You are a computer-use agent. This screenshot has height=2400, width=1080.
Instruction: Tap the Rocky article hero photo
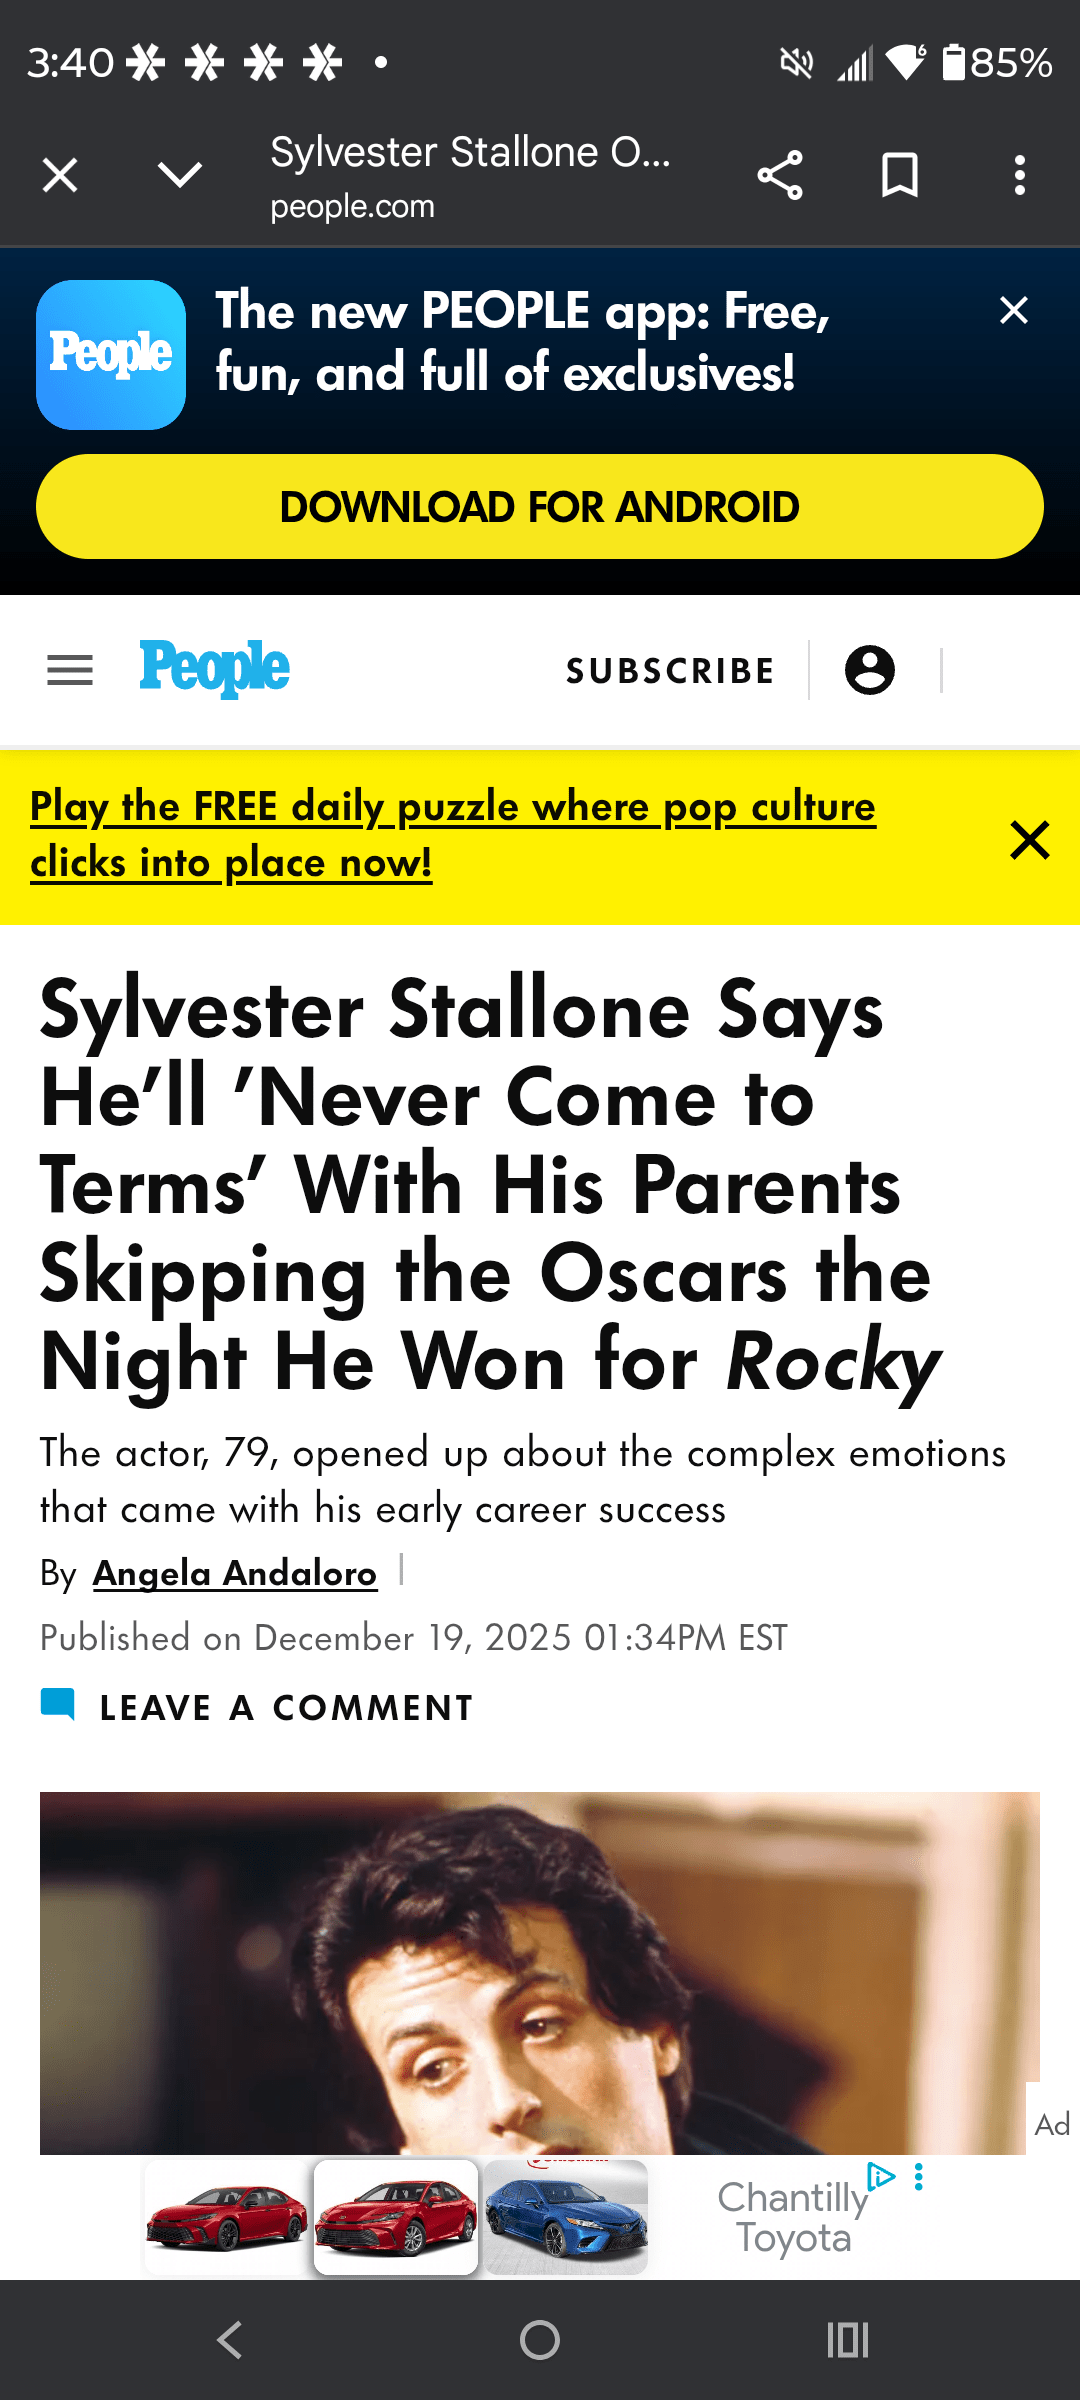(x=540, y=1970)
